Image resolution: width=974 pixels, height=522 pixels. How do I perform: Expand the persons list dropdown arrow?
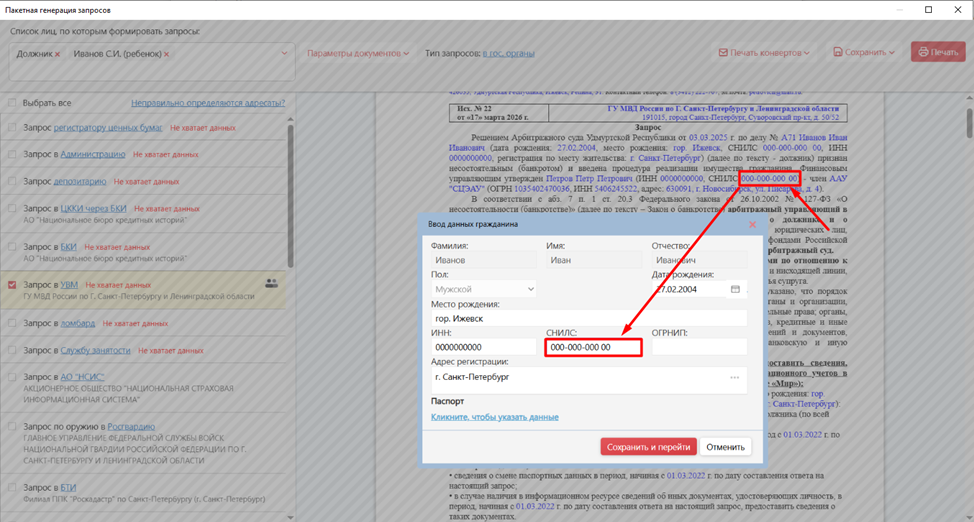(x=285, y=54)
